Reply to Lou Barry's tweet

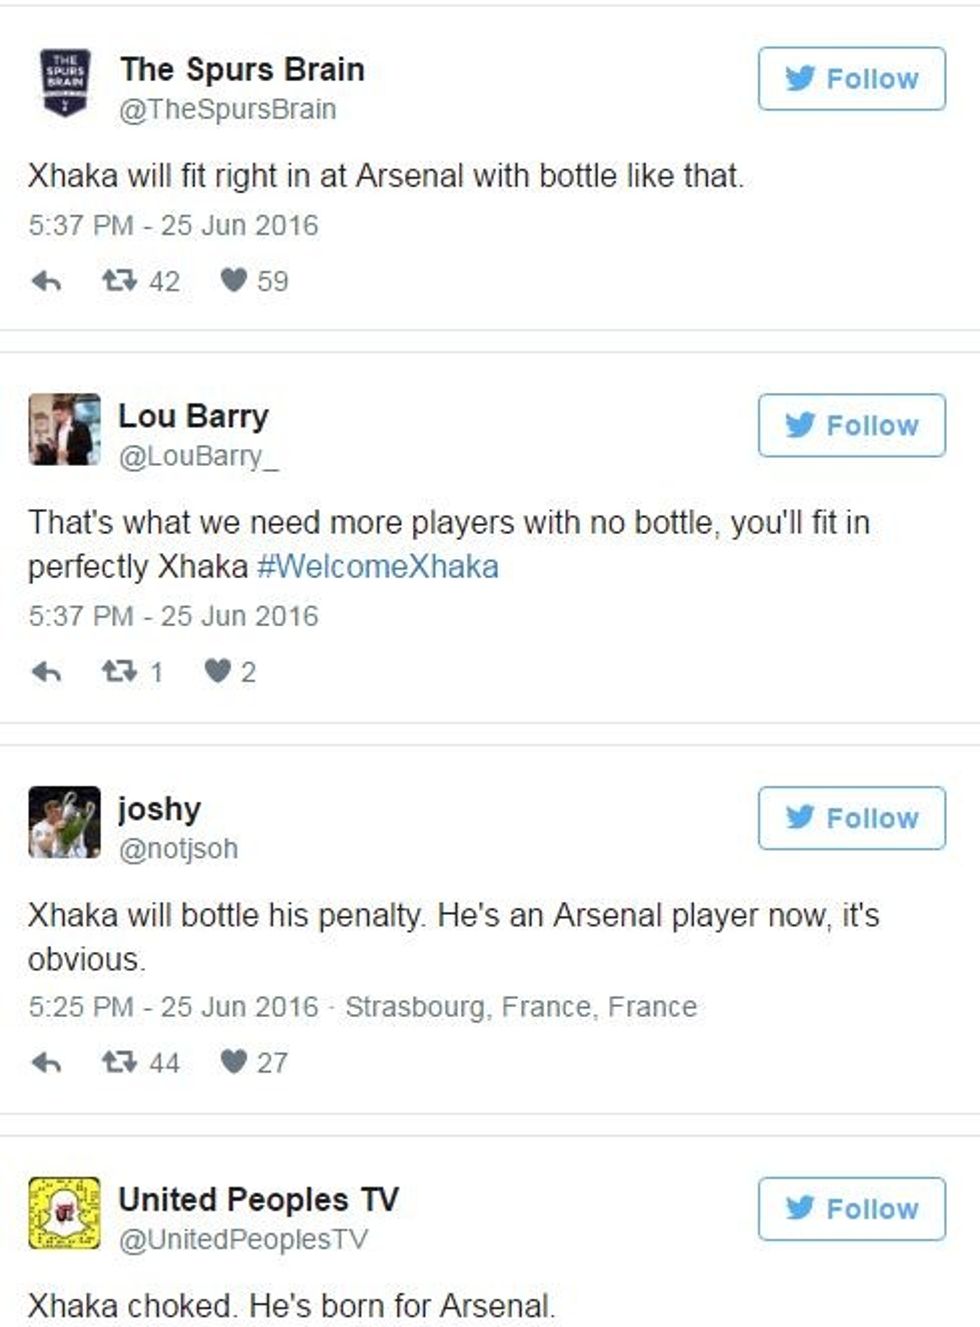[46, 672]
